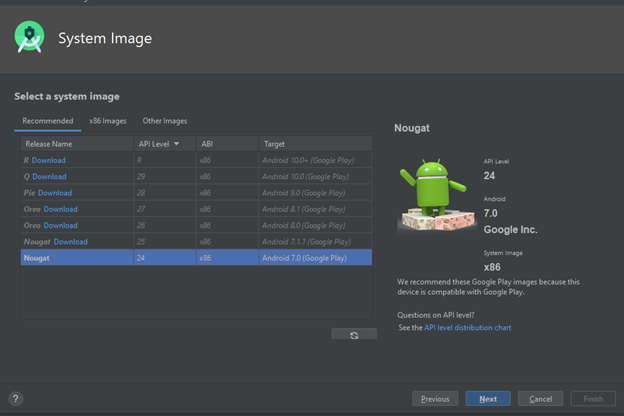The height and width of the screenshot is (416, 624).
Task: Click the Next button
Action: [x=488, y=398]
